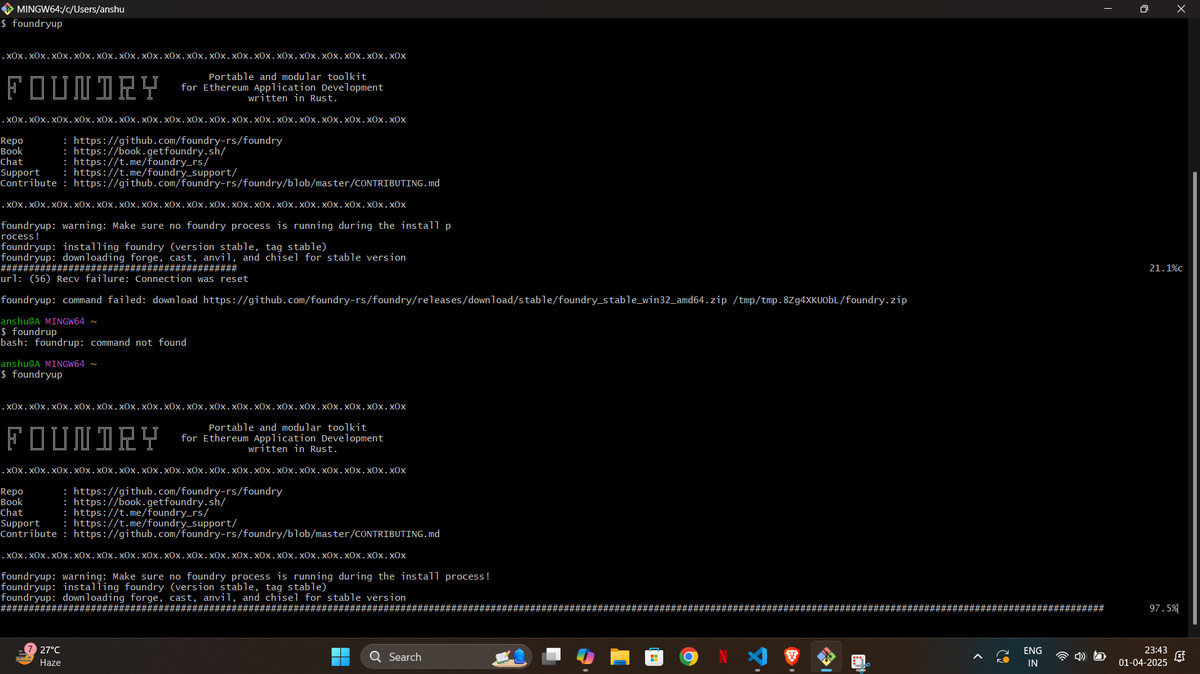Click the 97.5% percentage value

click(1164, 608)
